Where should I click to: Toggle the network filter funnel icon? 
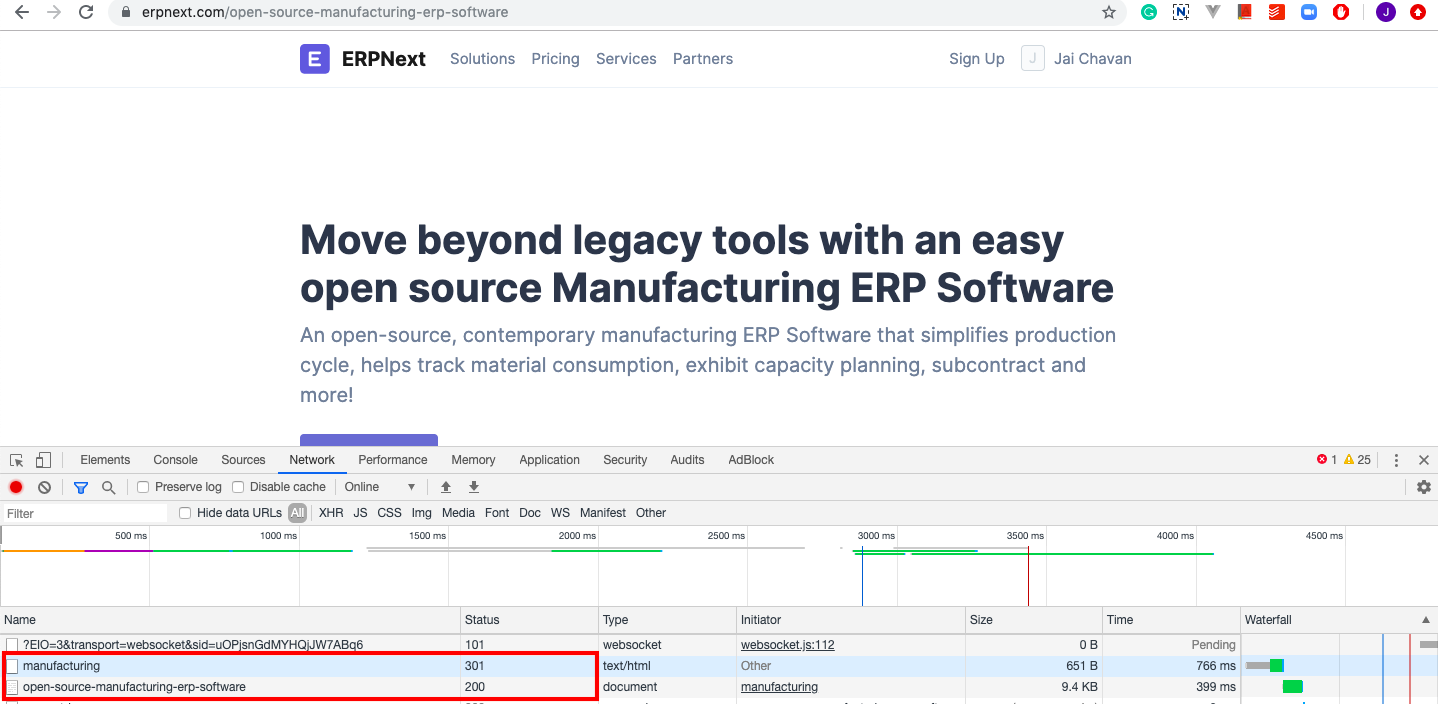(81, 487)
